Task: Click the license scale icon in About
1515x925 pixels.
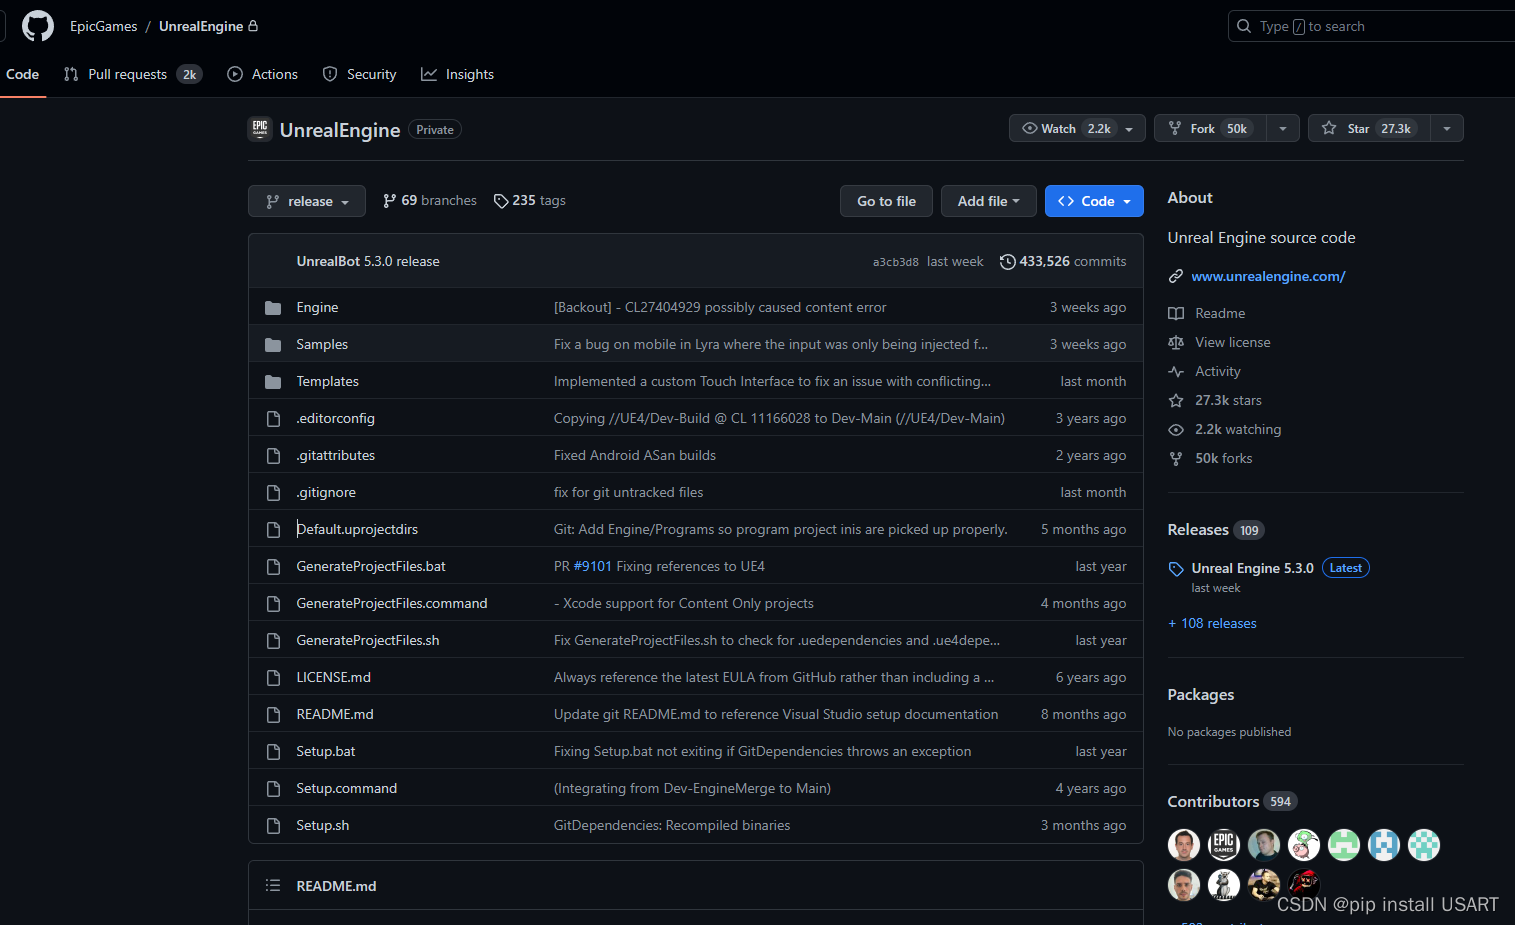Action: click(x=1176, y=343)
